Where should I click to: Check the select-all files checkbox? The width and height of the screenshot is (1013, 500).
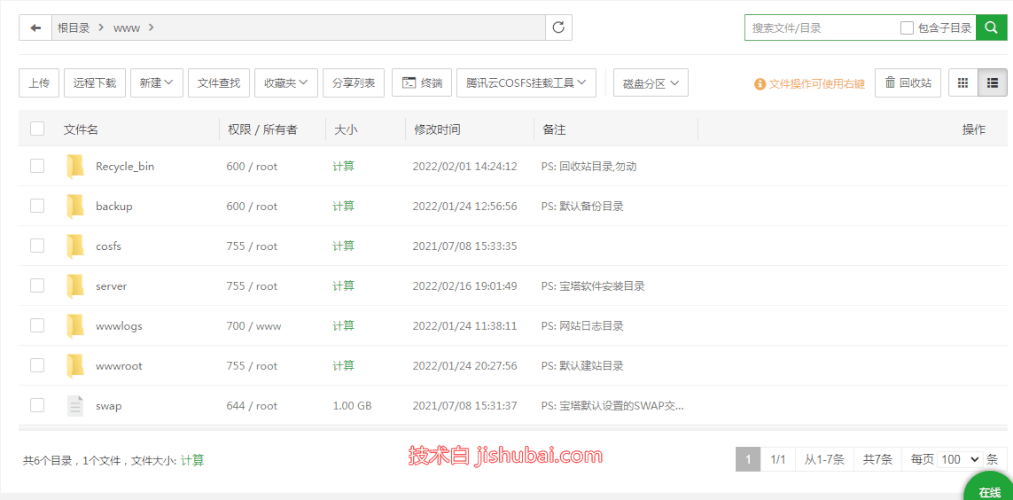[x=37, y=129]
